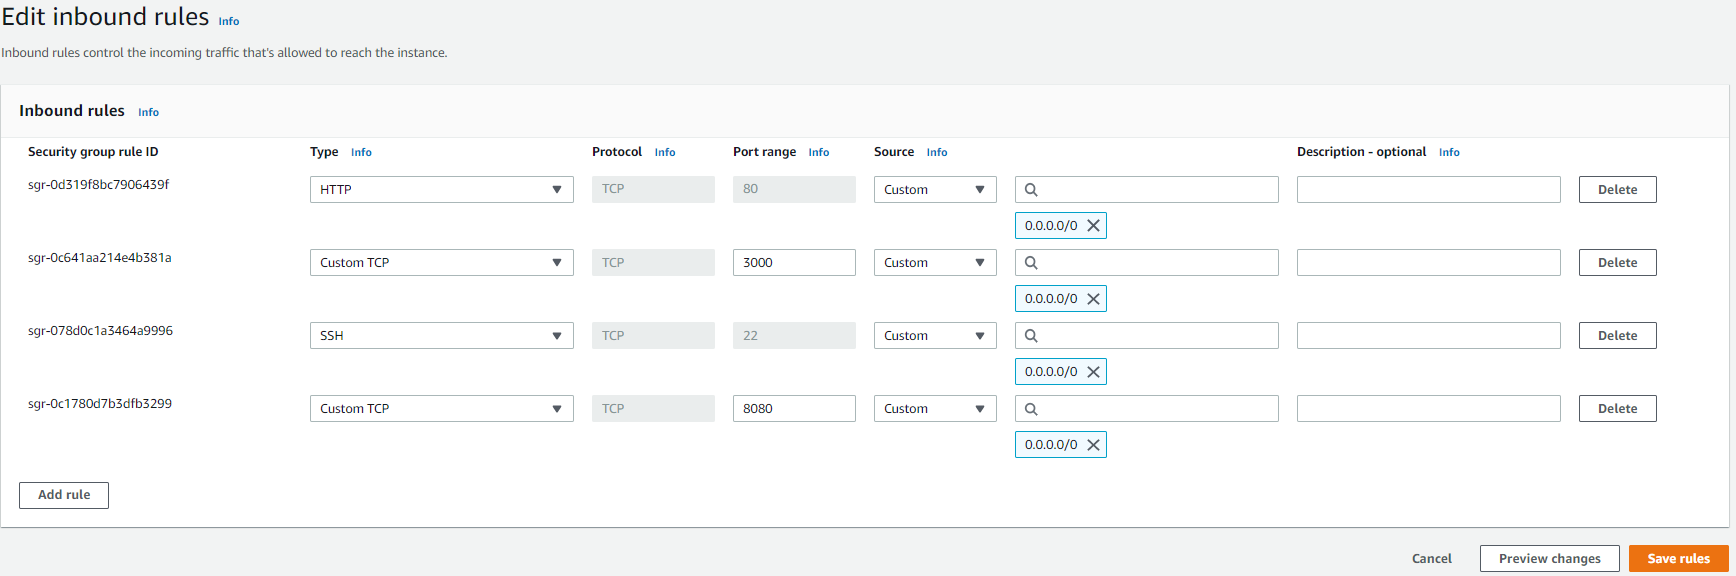
Task: Open Info link for Protocol column
Action: click(665, 152)
